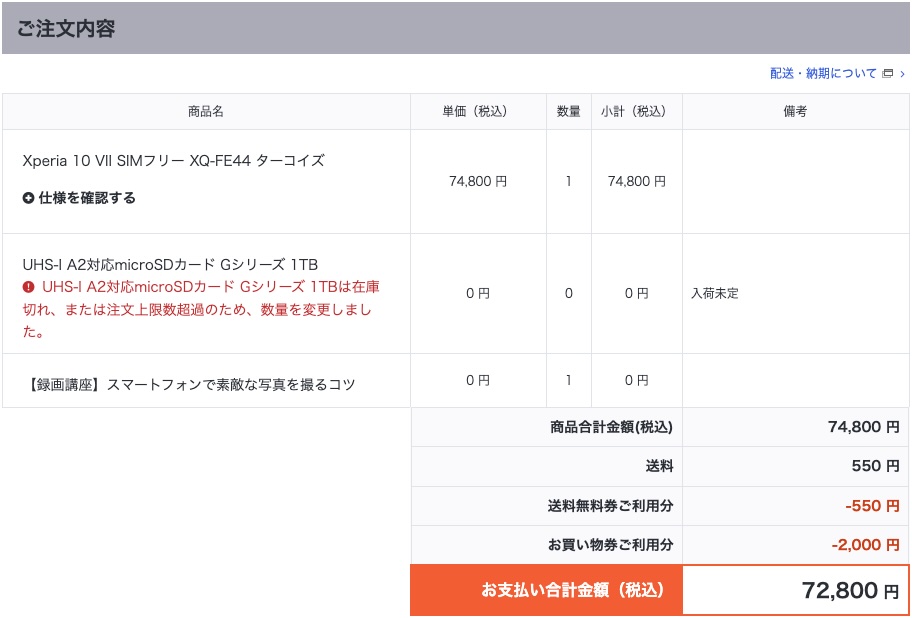Click the 単価（税込） column header
The height and width of the screenshot is (618, 912).
coord(477,112)
